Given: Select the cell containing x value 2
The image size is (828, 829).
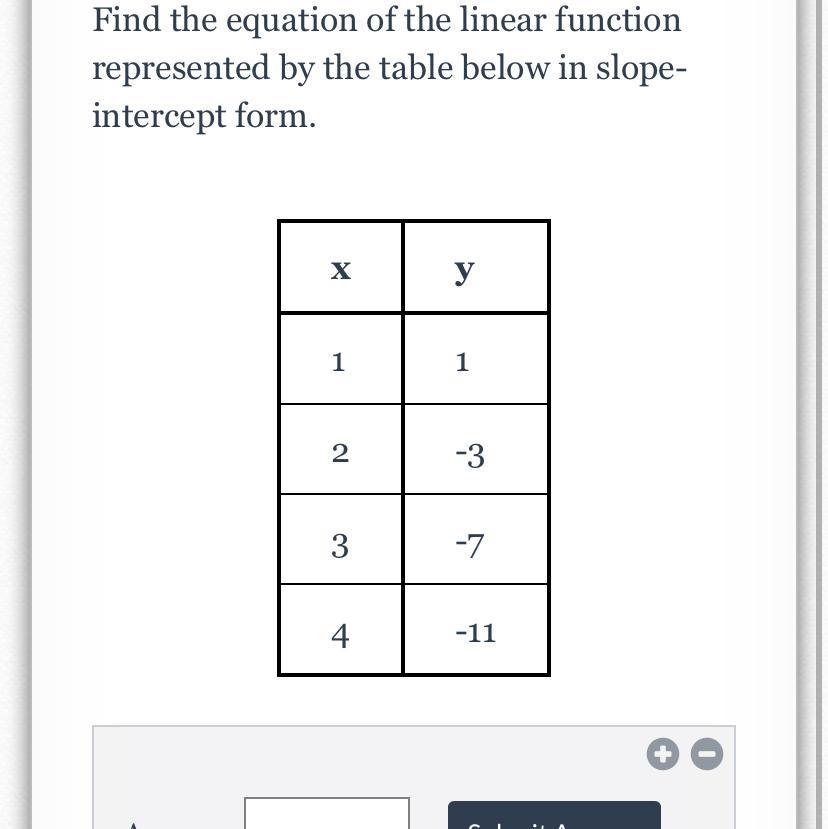Looking at the screenshot, I should 341,449.
